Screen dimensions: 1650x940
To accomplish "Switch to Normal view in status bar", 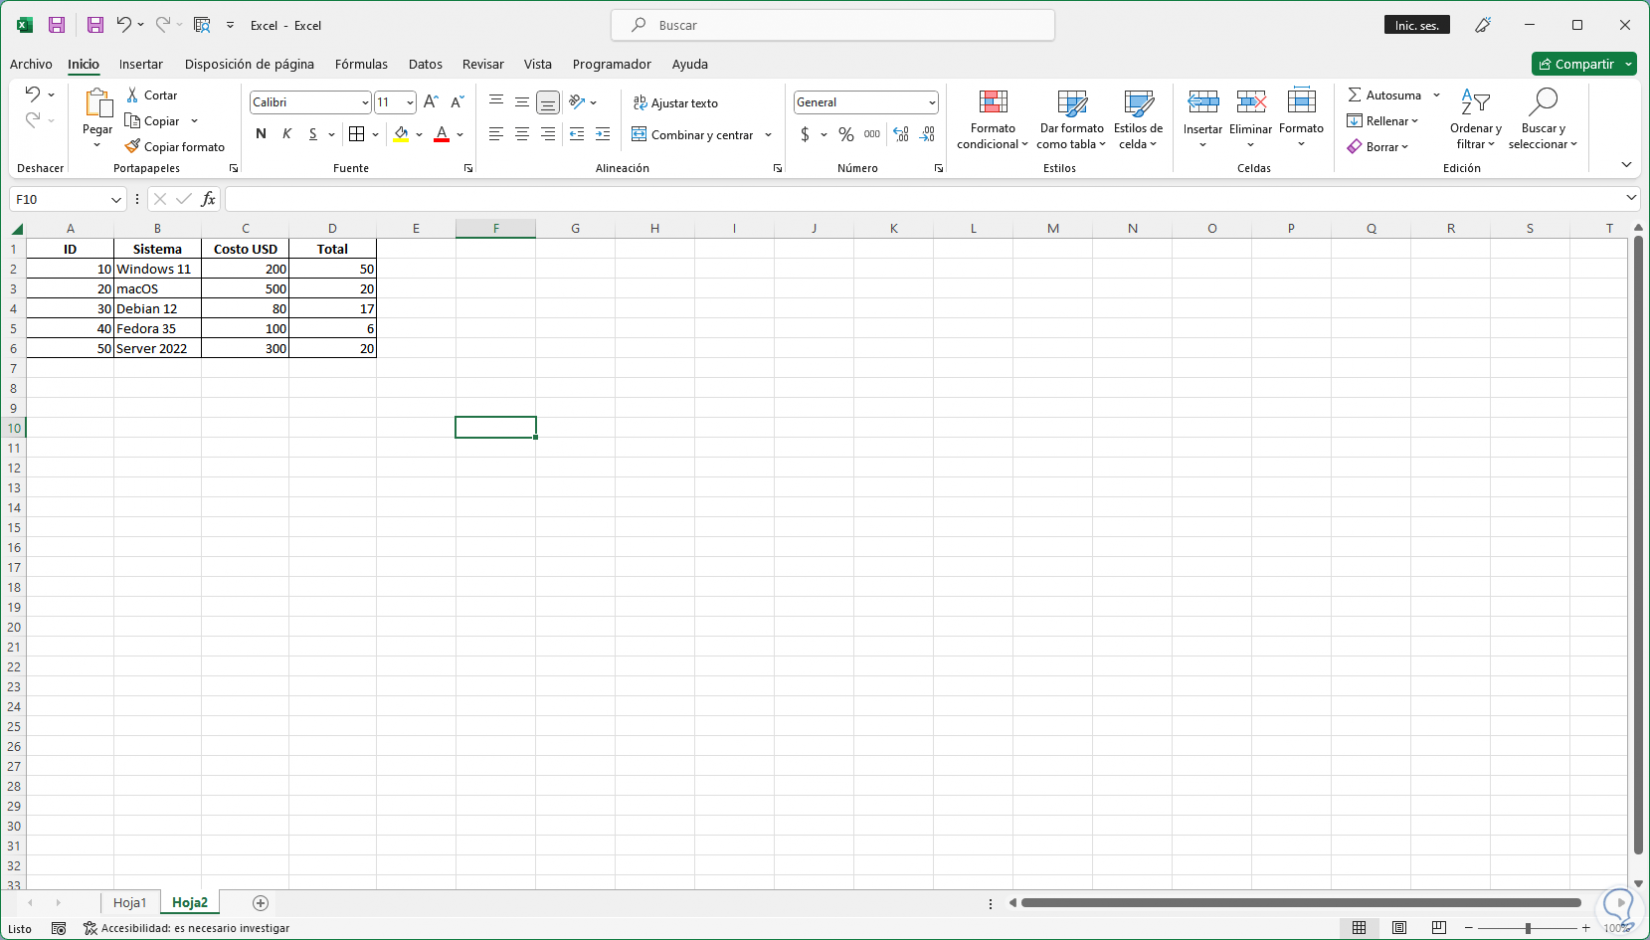I will [1359, 928].
